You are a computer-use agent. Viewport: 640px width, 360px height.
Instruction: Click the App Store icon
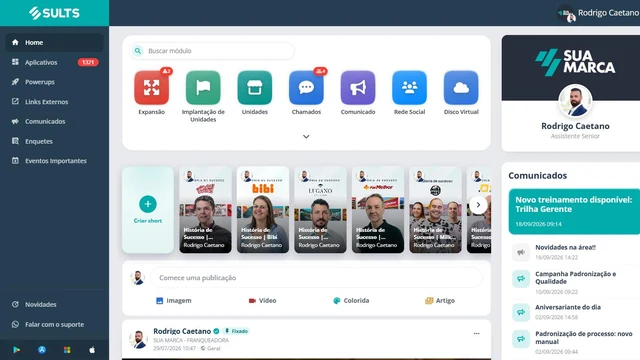(42, 350)
